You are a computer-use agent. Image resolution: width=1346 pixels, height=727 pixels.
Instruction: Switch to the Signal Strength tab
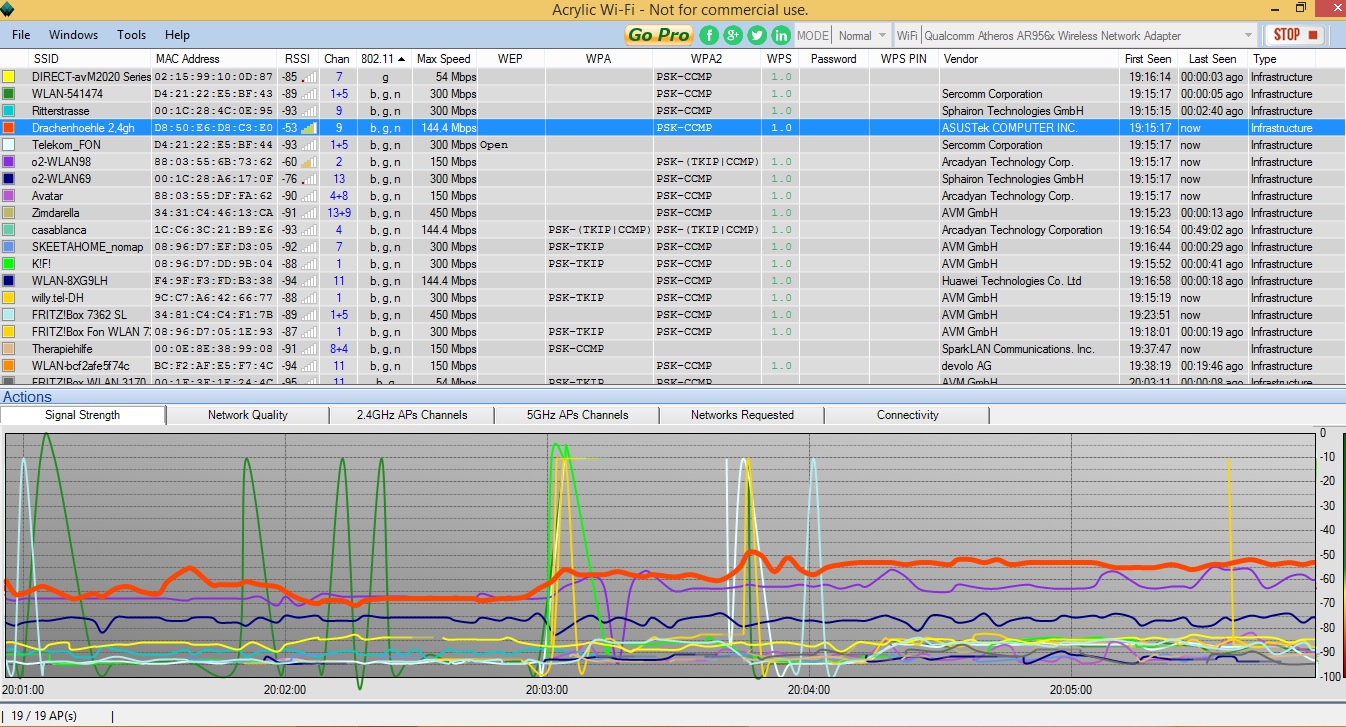coord(83,415)
